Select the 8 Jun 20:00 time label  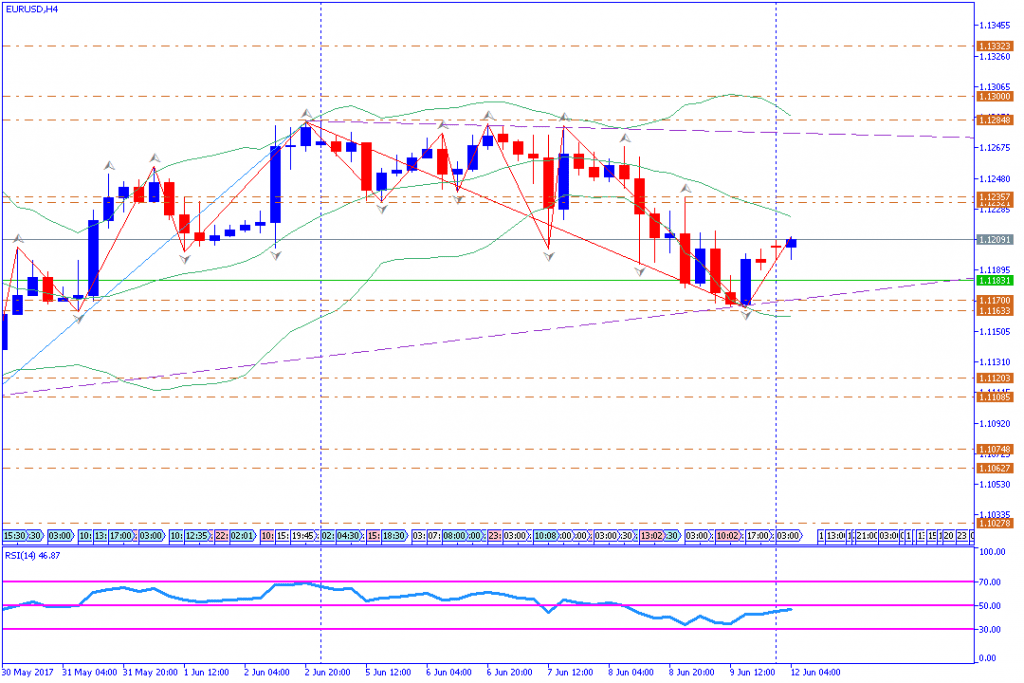[692, 672]
